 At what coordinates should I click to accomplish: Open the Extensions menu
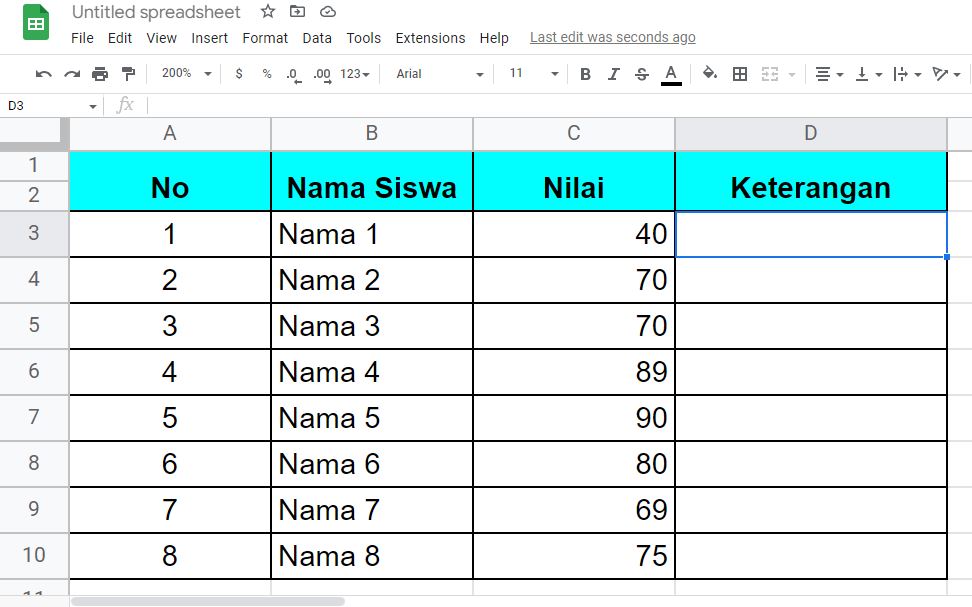pyautogui.click(x=430, y=38)
